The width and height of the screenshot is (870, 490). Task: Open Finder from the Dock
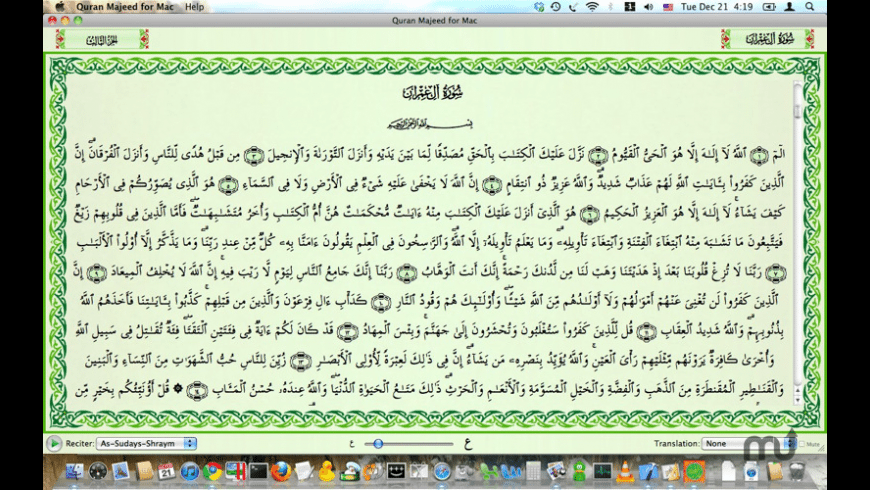tap(74, 471)
